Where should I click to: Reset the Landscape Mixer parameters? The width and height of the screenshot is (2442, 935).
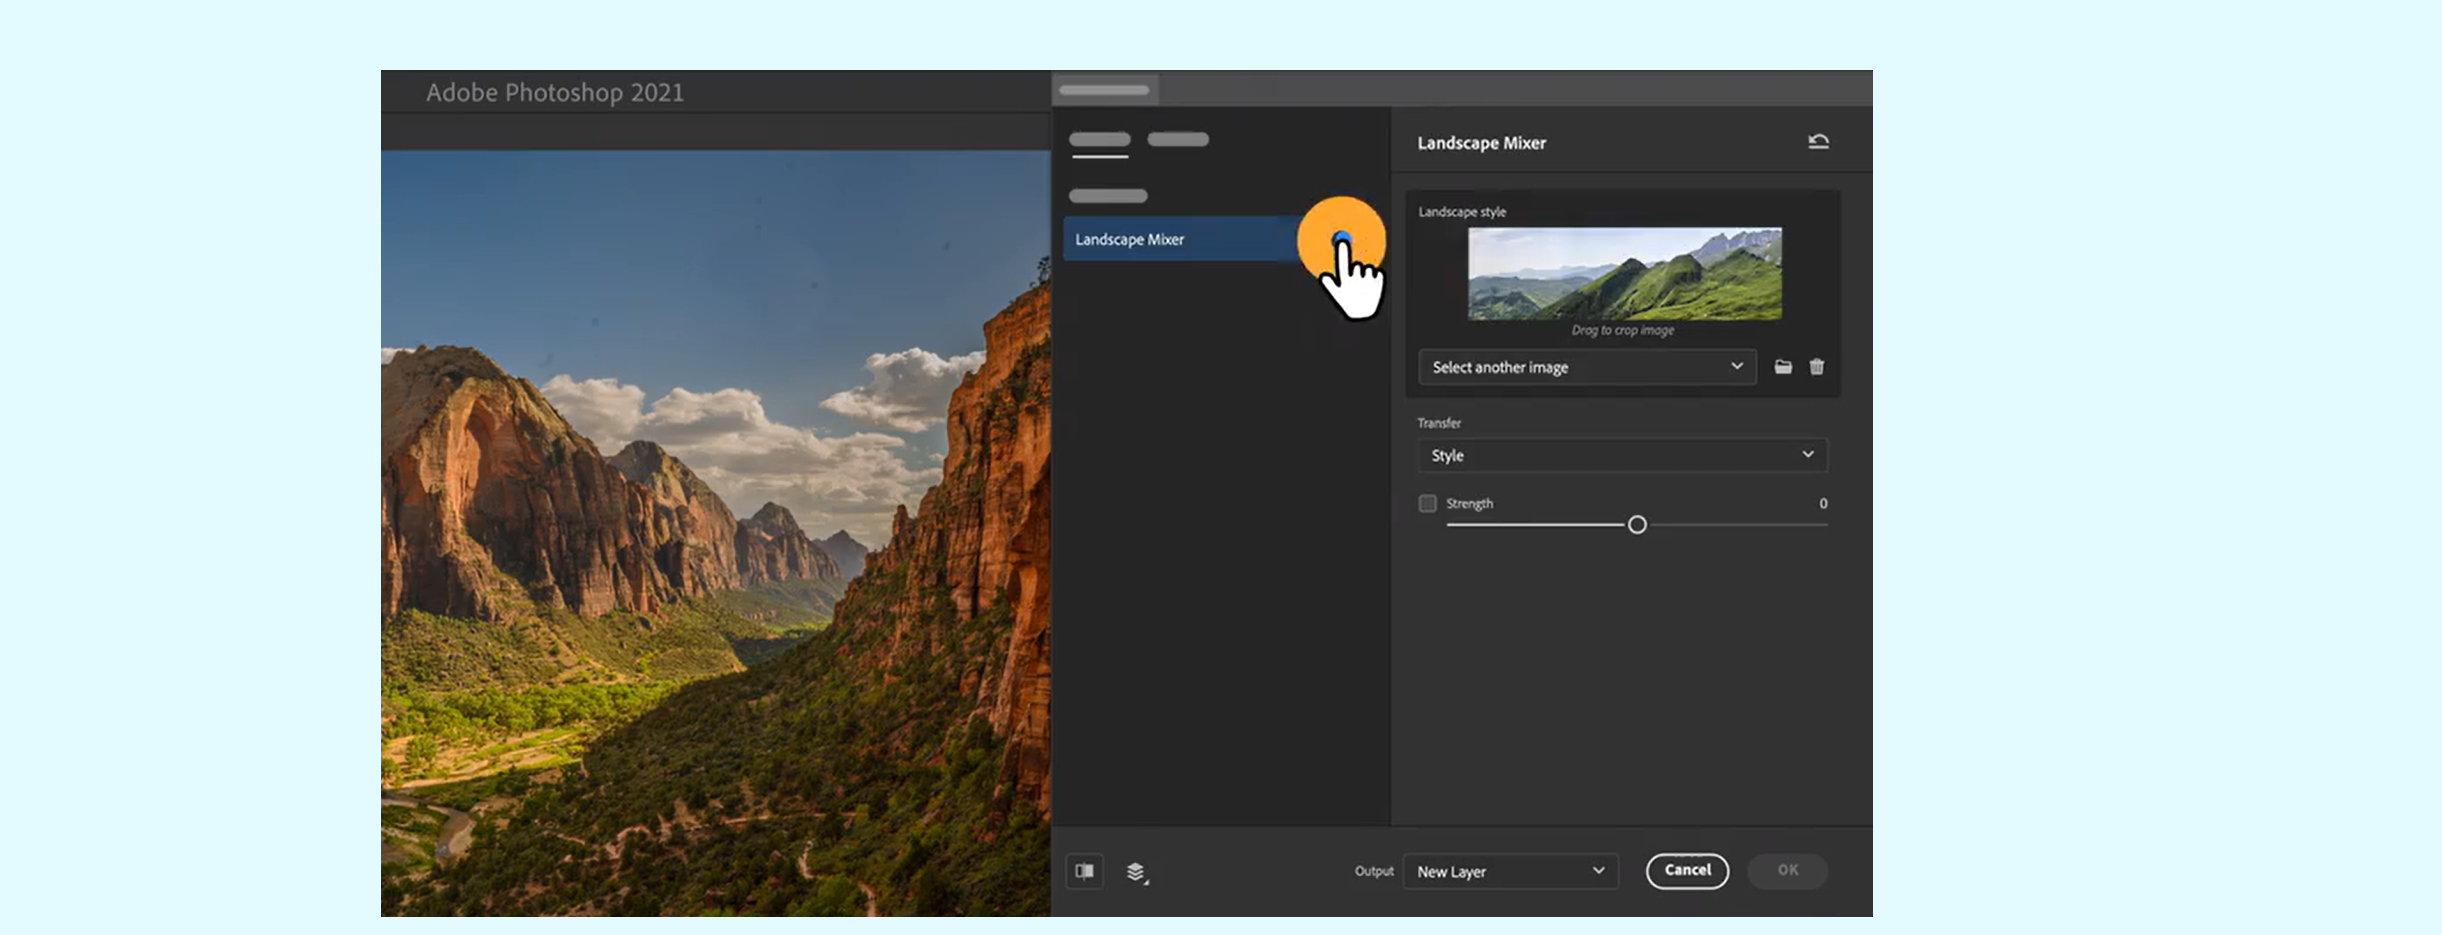[x=1818, y=142]
